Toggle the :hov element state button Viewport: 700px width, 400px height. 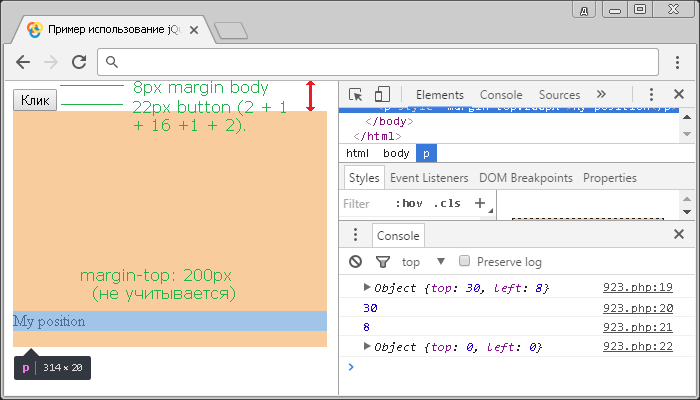pyautogui.click(x=409, y=204)
